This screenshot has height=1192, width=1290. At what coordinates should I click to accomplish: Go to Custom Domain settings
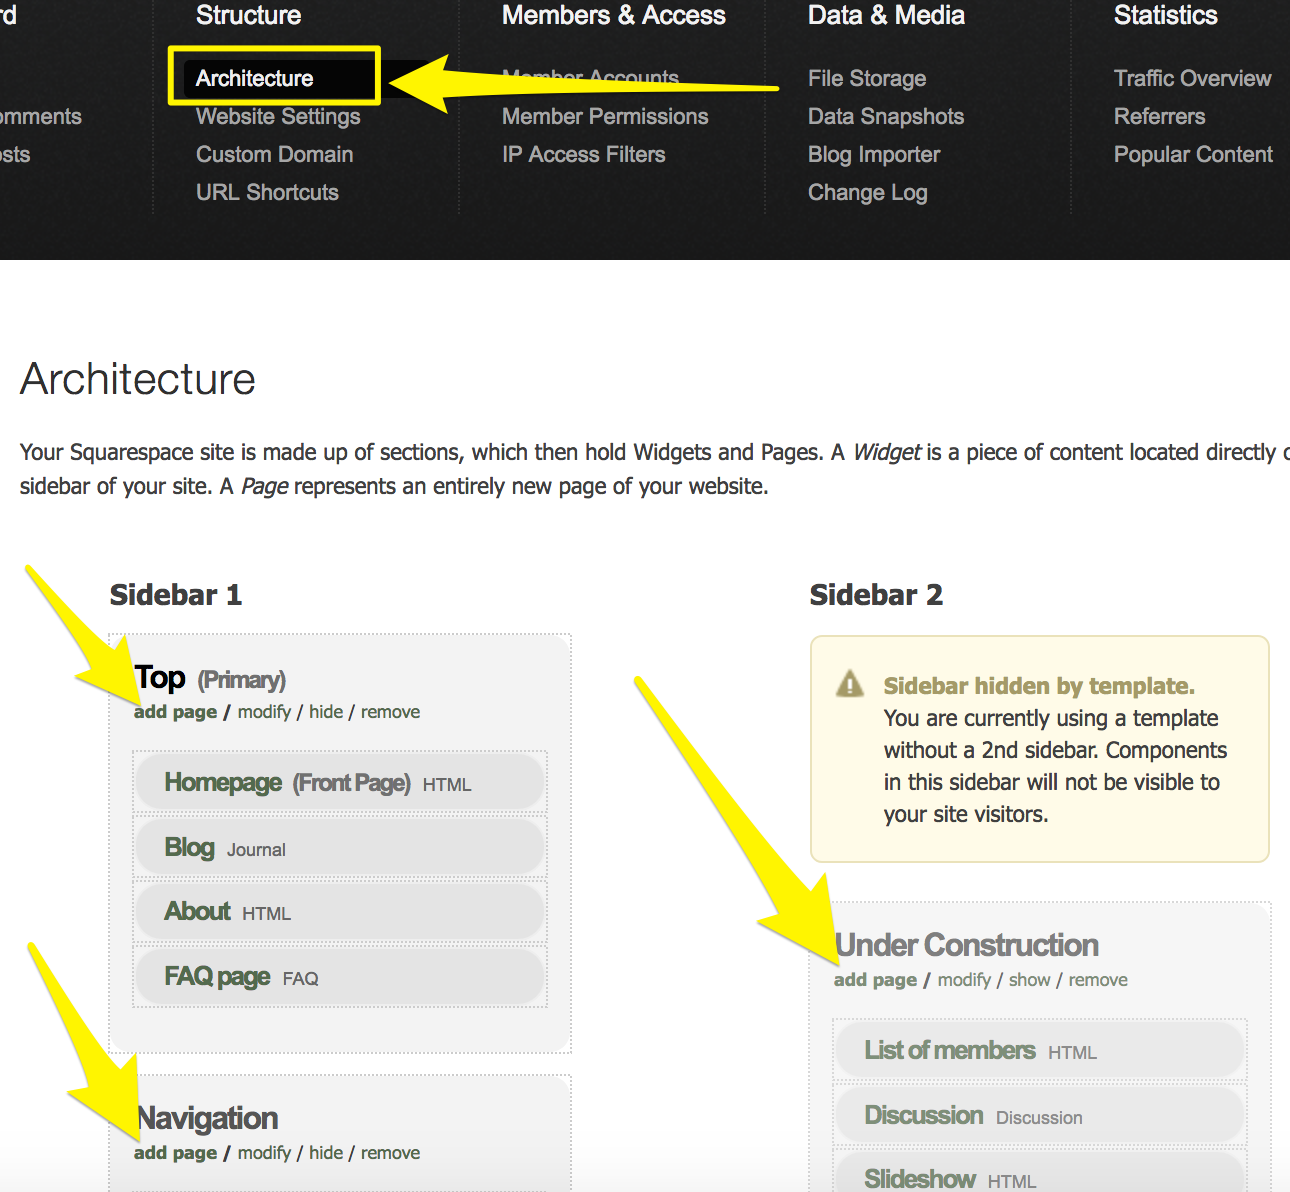[274, 154]
